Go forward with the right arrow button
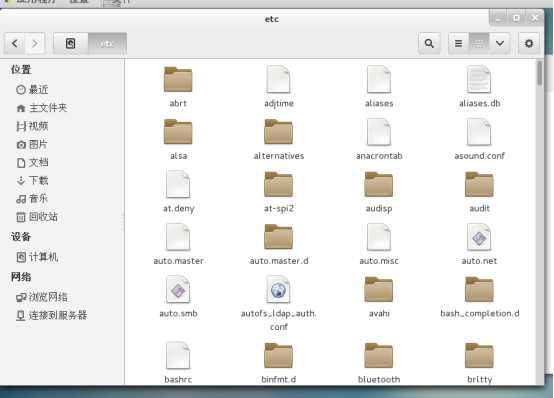The width and height of the screenshot is (554, 398). [35, 43]
